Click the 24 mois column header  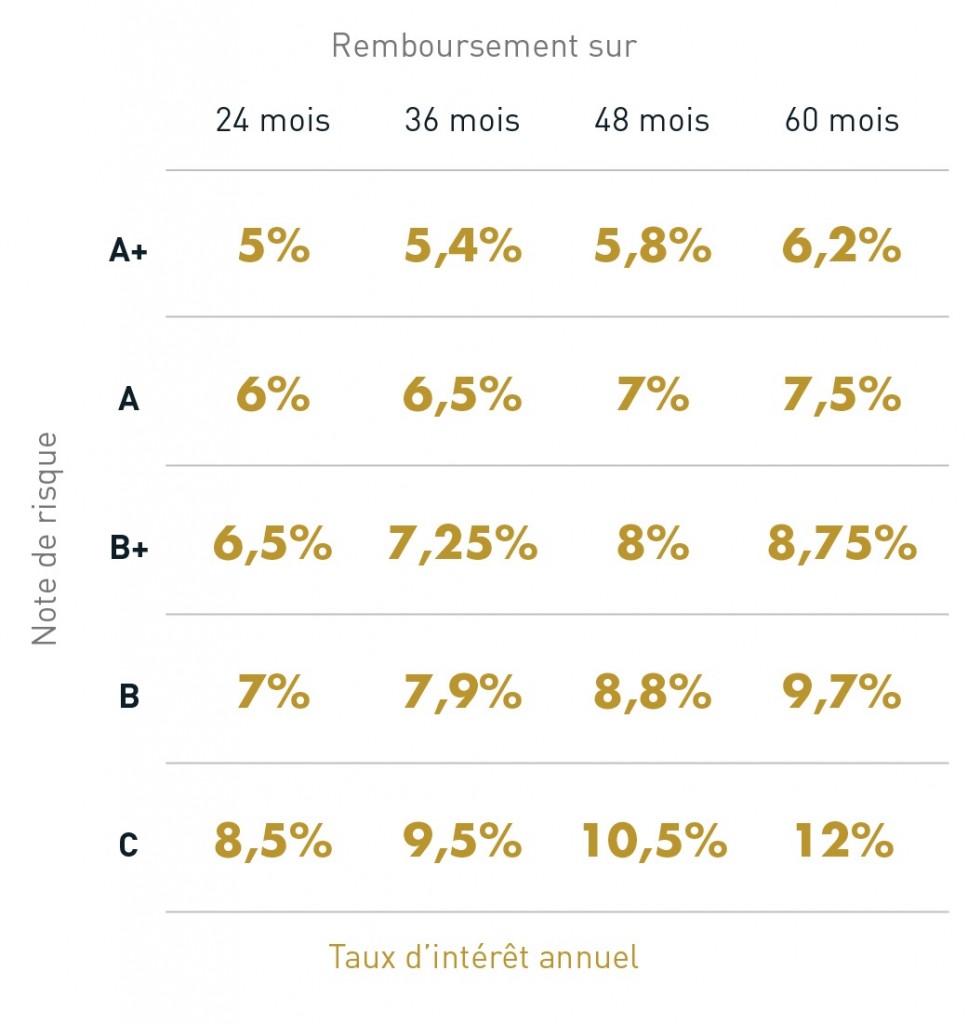(x=272, y=121)
